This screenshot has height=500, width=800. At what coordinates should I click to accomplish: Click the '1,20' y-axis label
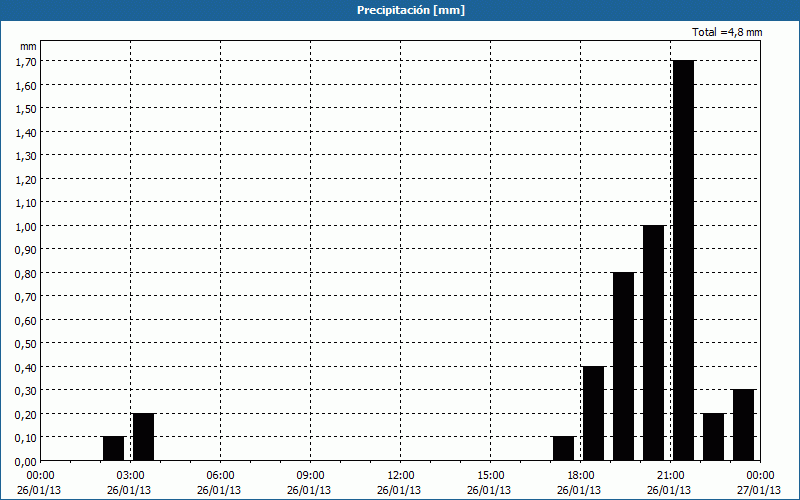coord(26,179)
